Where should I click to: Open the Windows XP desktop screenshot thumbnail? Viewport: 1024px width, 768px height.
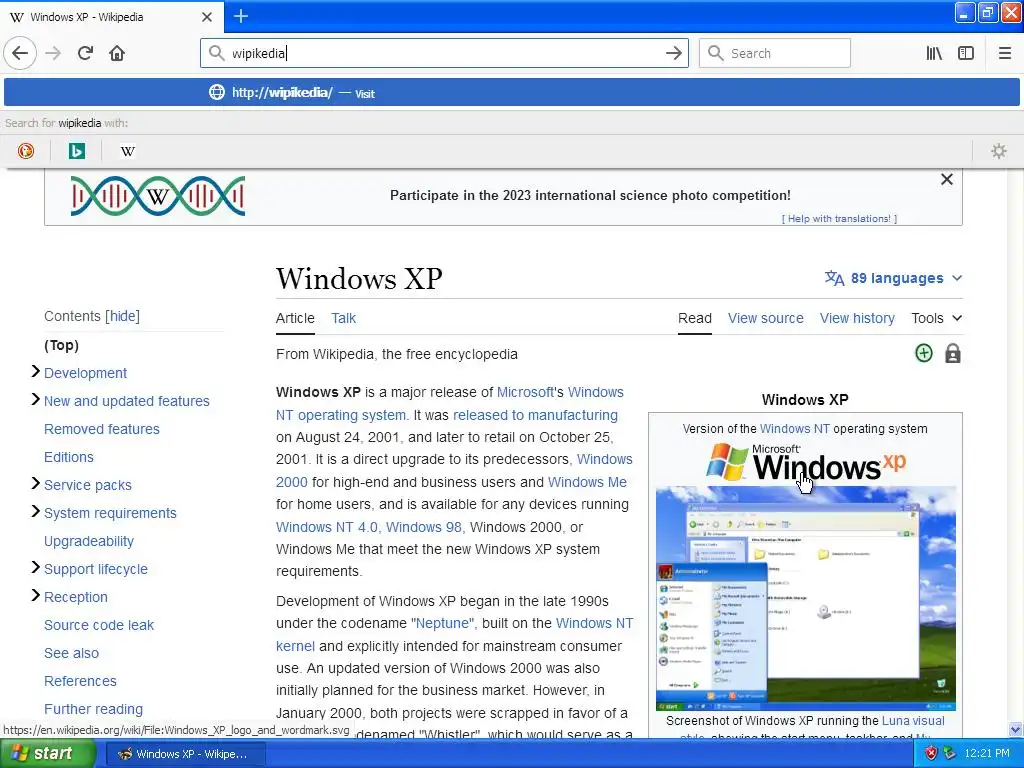pyautogui.click(x=806, y=598)
